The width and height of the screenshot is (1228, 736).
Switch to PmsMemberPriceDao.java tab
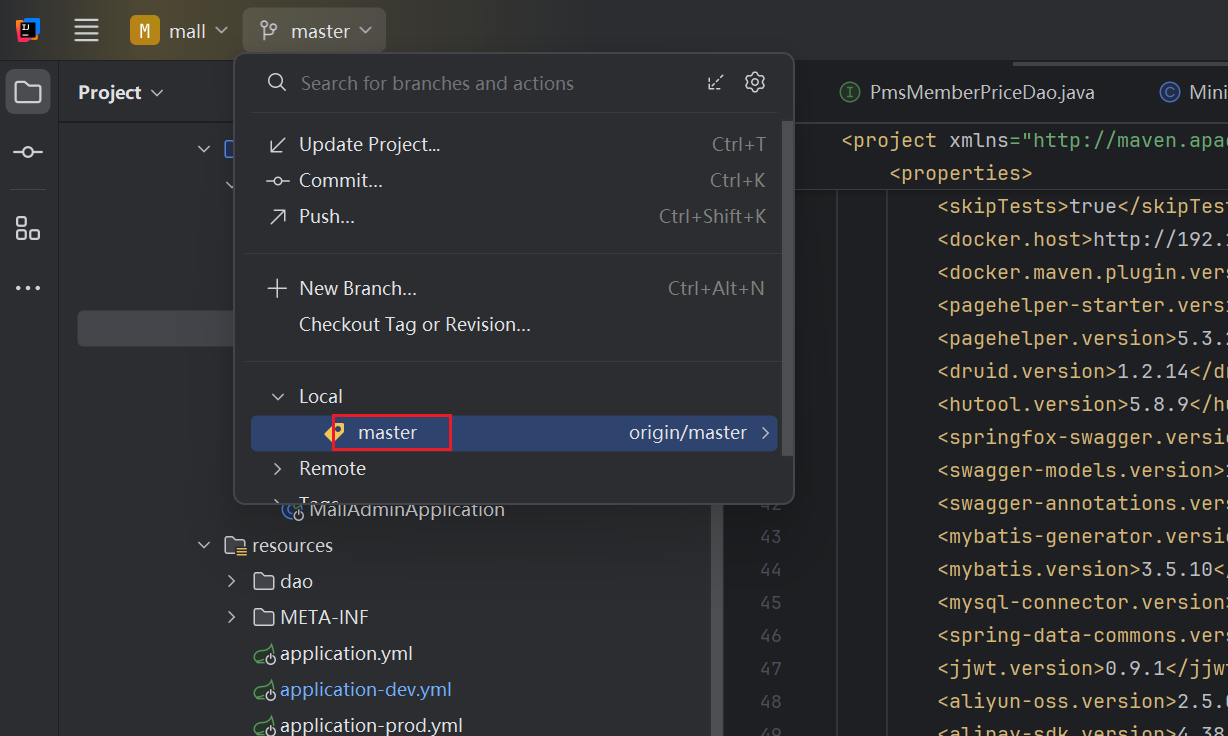tap(981, 93)
